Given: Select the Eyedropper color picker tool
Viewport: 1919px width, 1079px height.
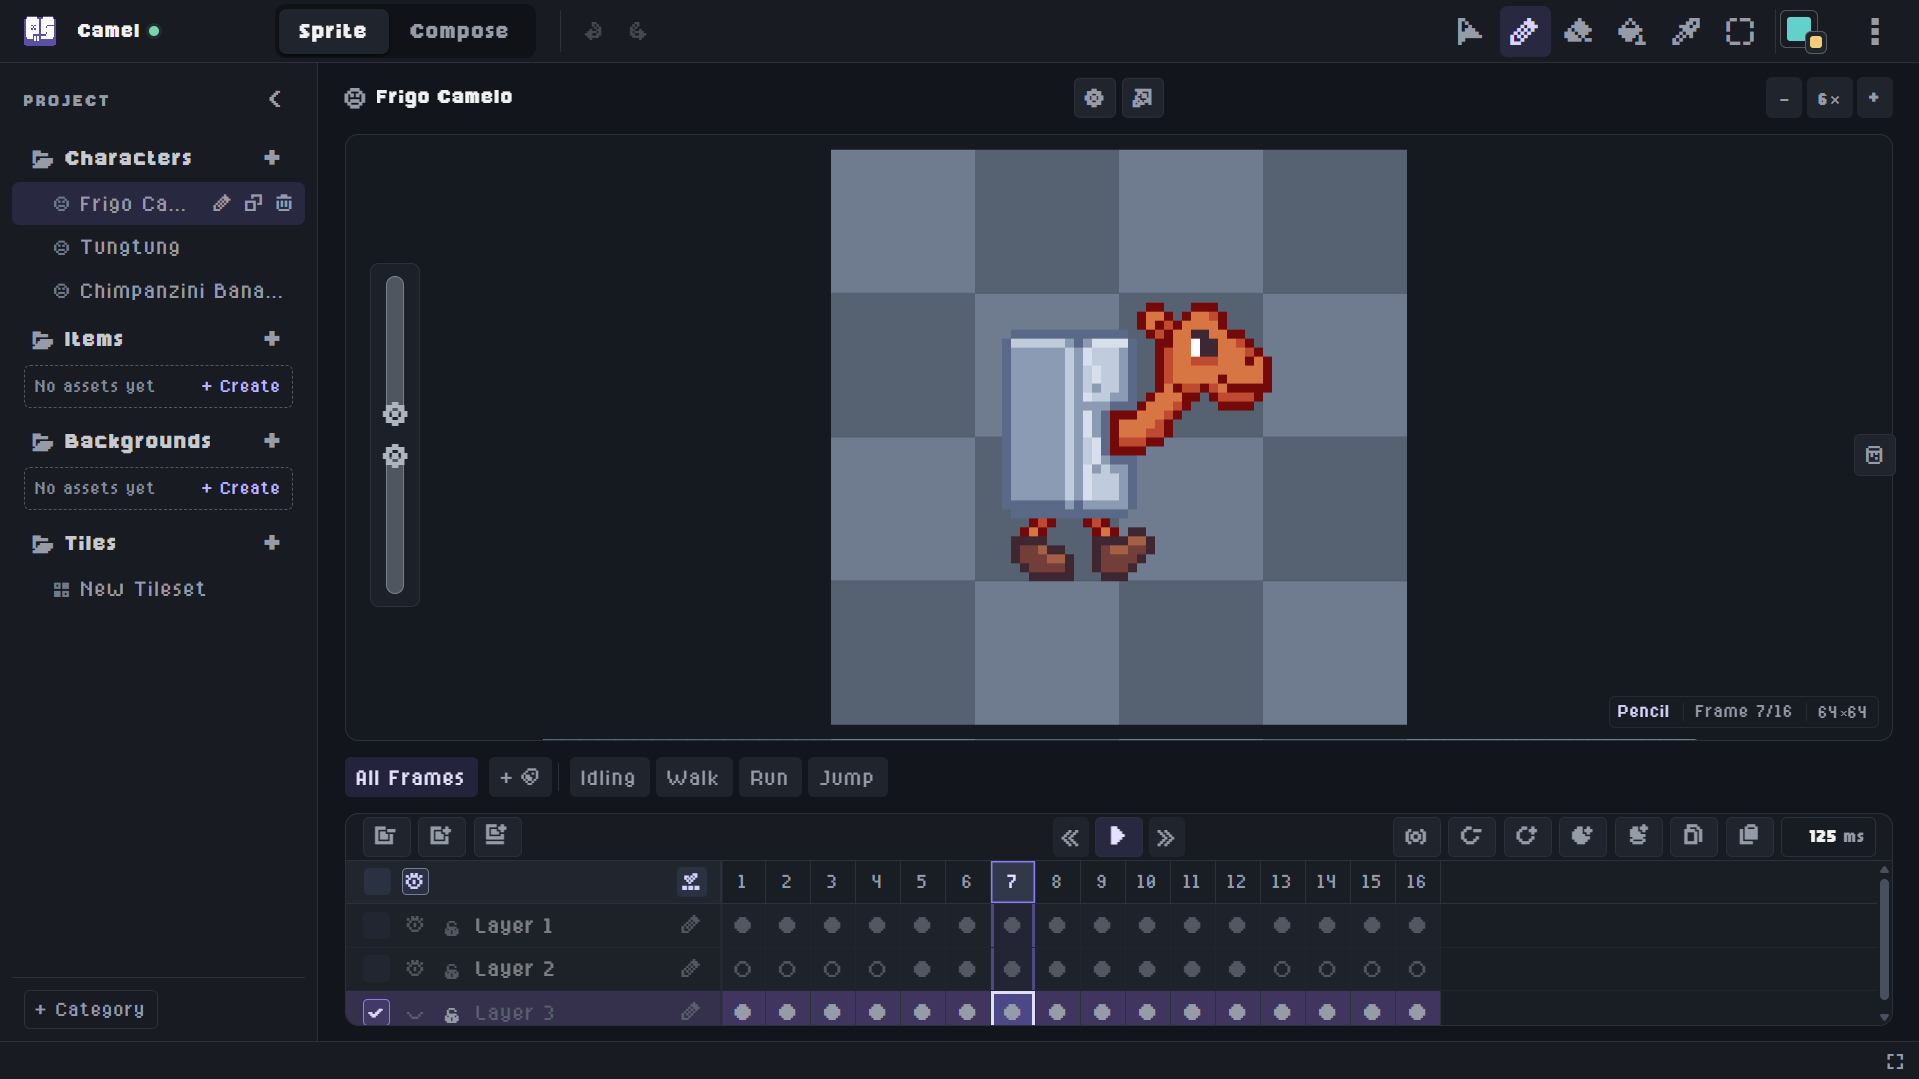Looking at the screenshot, I should [x=1686, y=32].
